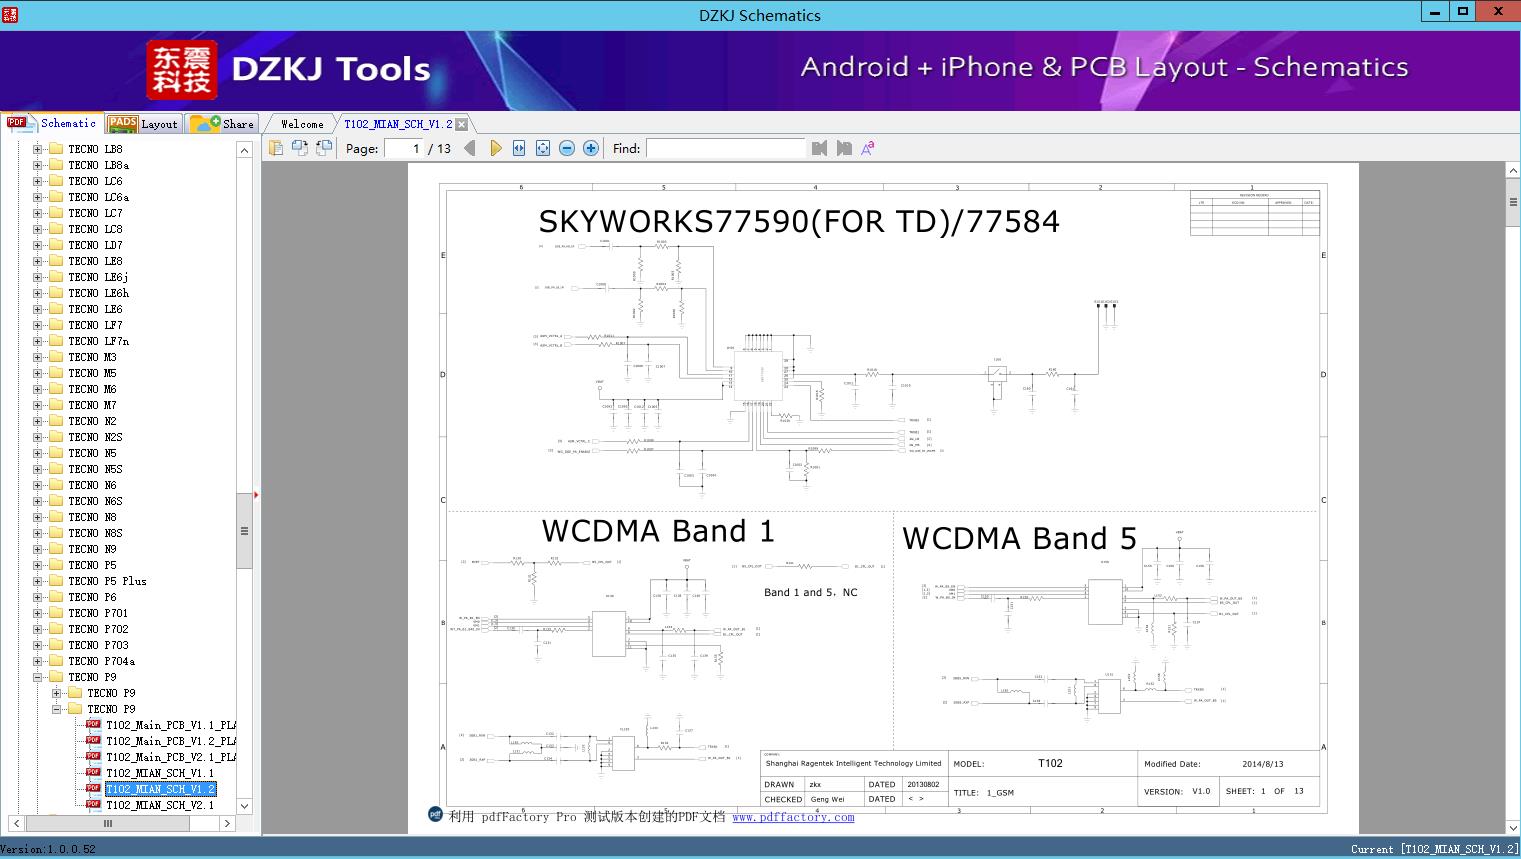Click the document vertical scrollbar thumb
The height and width of the screenshot is (859, 1521).
click(1512, 201)
